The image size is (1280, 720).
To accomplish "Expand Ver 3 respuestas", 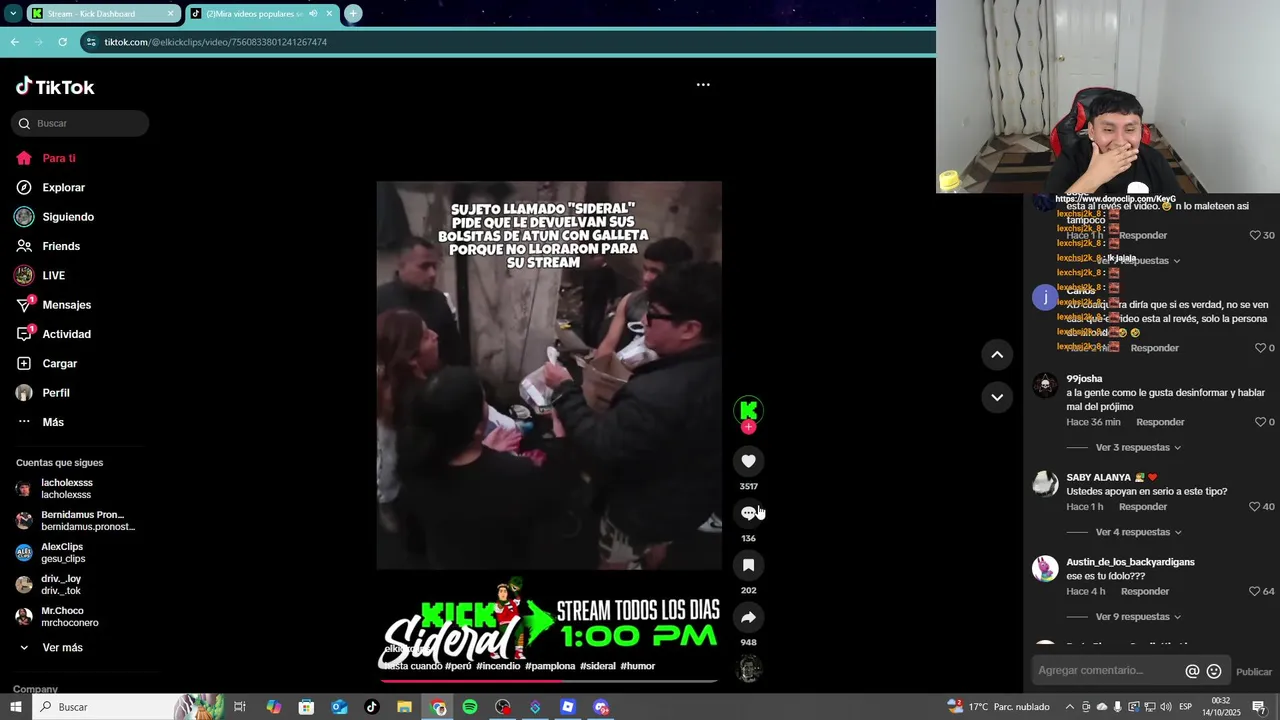I will [x=1138, y=447].
